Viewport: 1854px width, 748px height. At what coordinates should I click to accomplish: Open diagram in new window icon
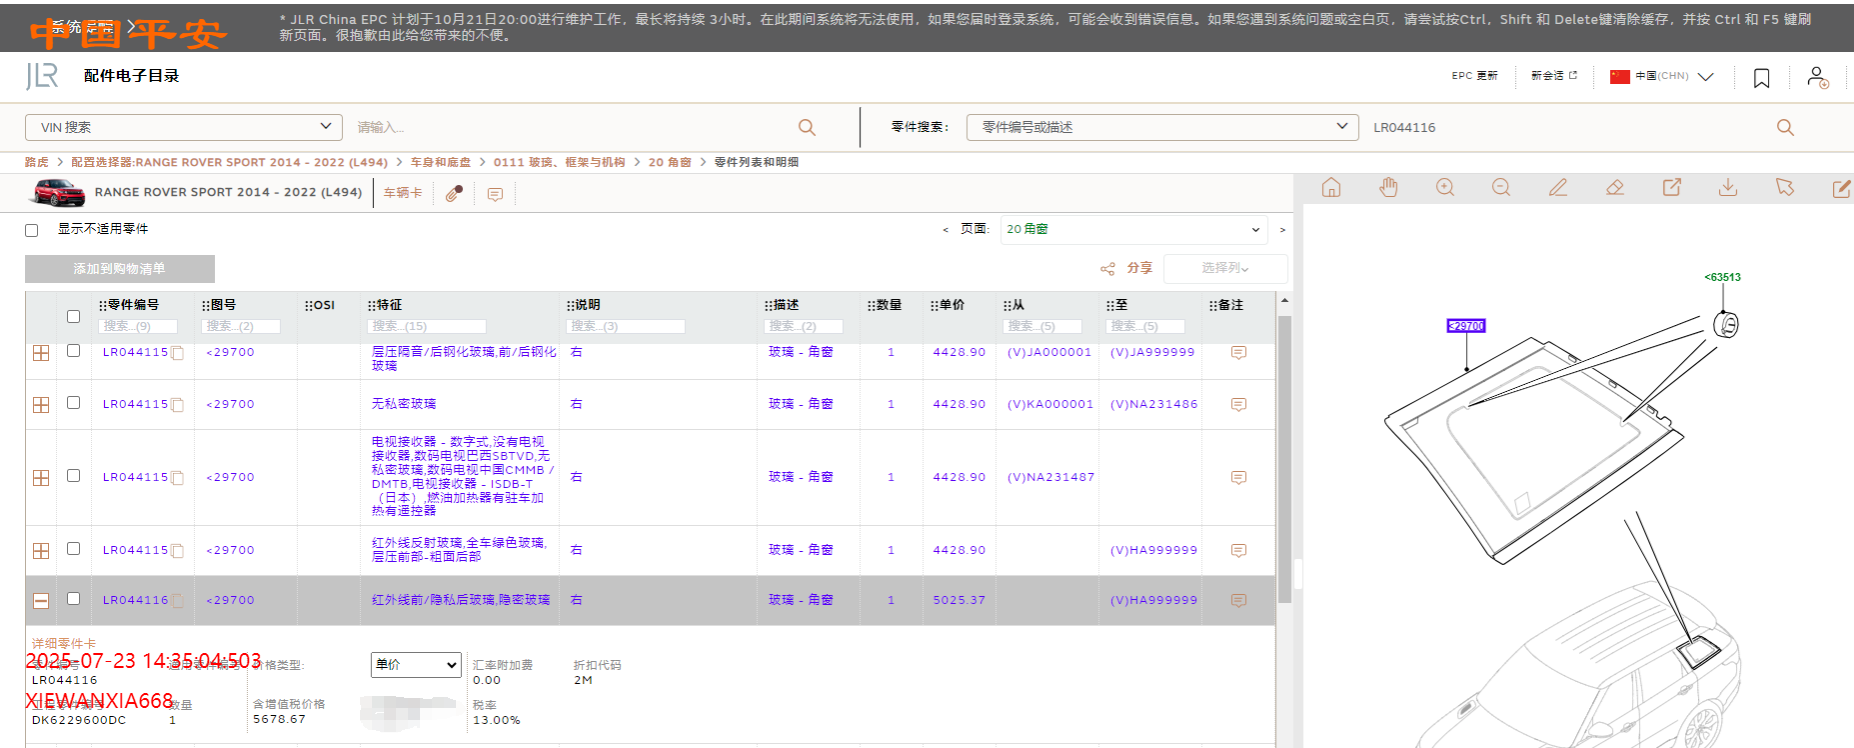tap(1672, 188)
